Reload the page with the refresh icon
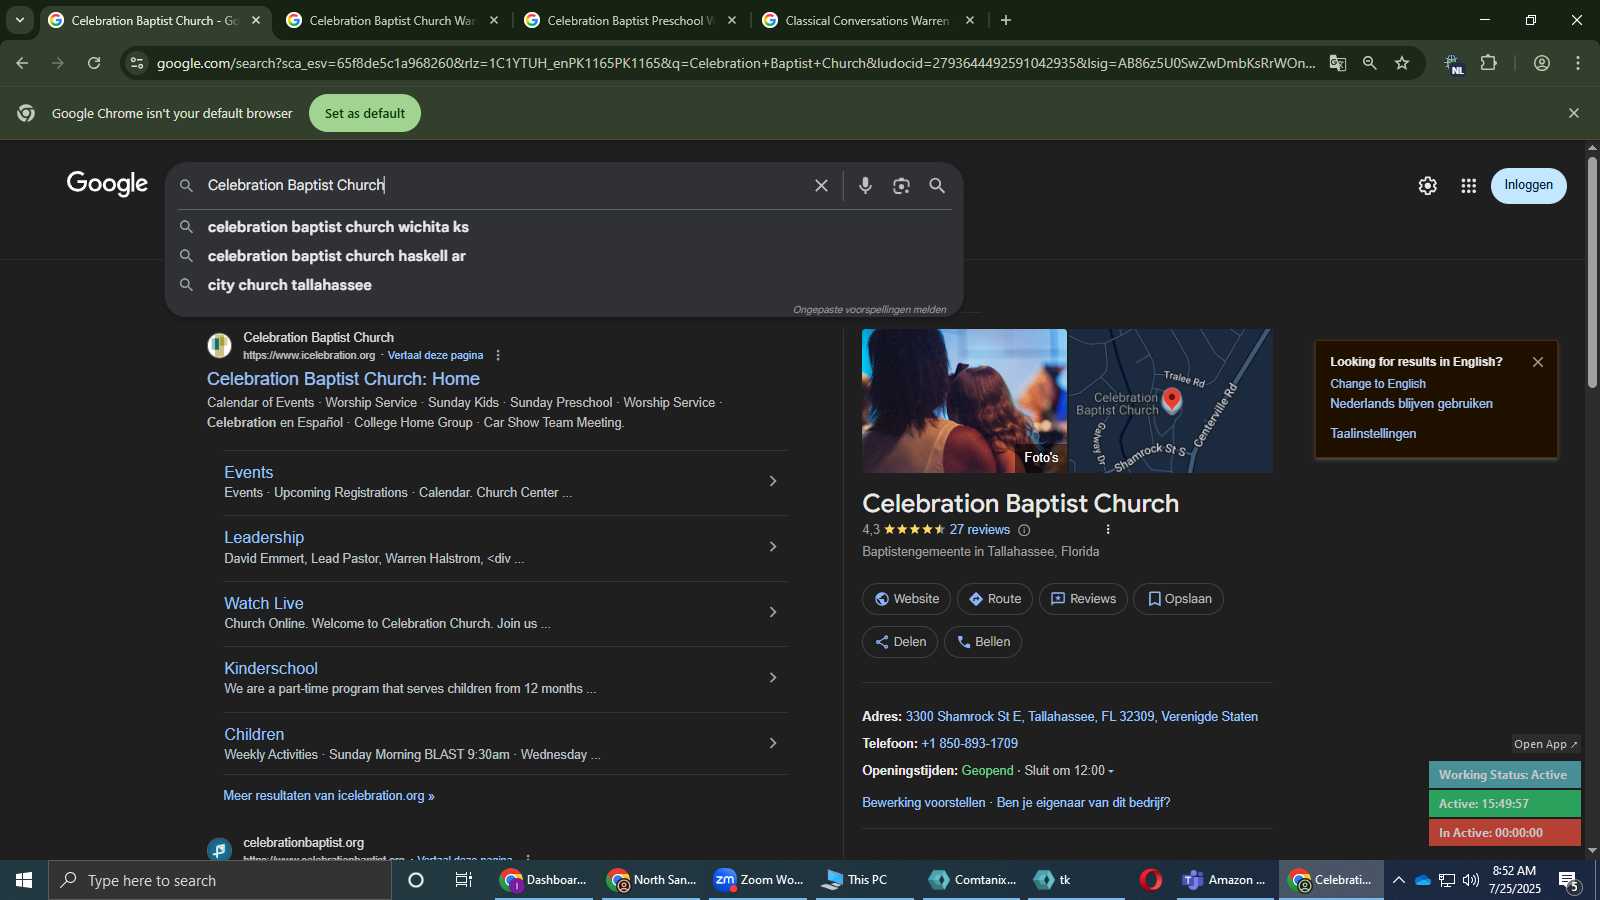 click(x=94, y=63)
